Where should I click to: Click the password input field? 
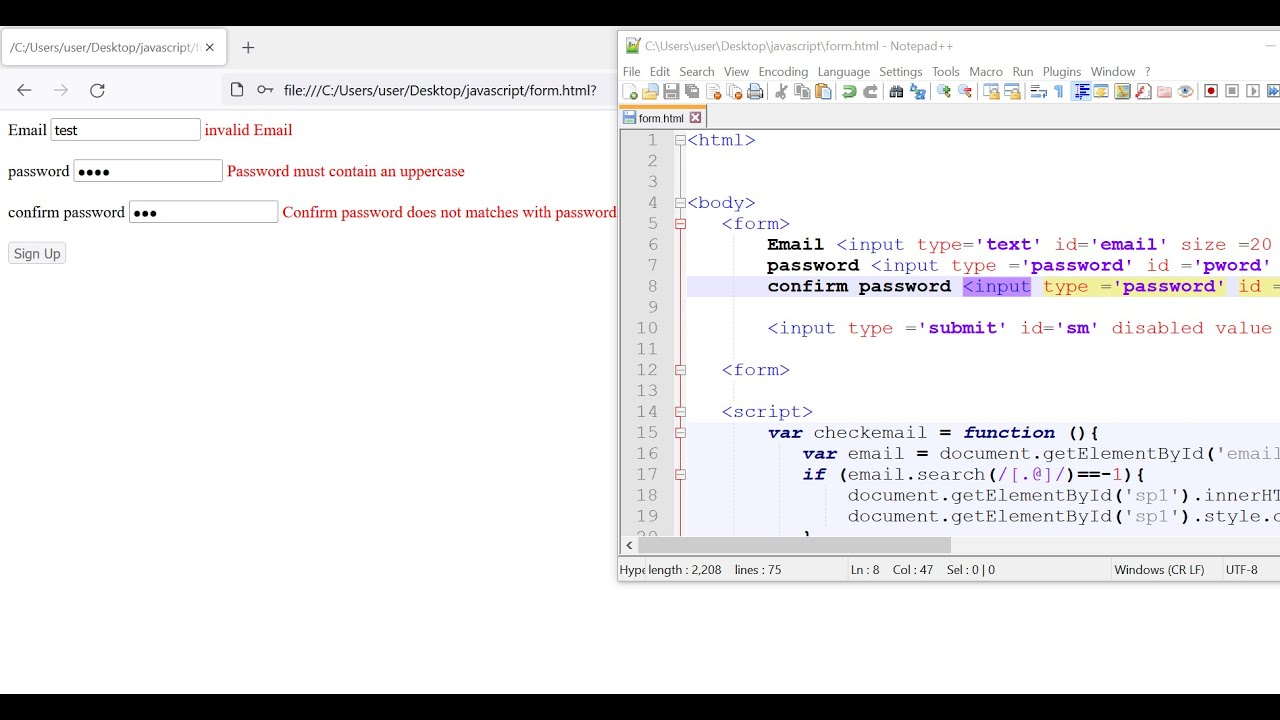coord(148,171)
